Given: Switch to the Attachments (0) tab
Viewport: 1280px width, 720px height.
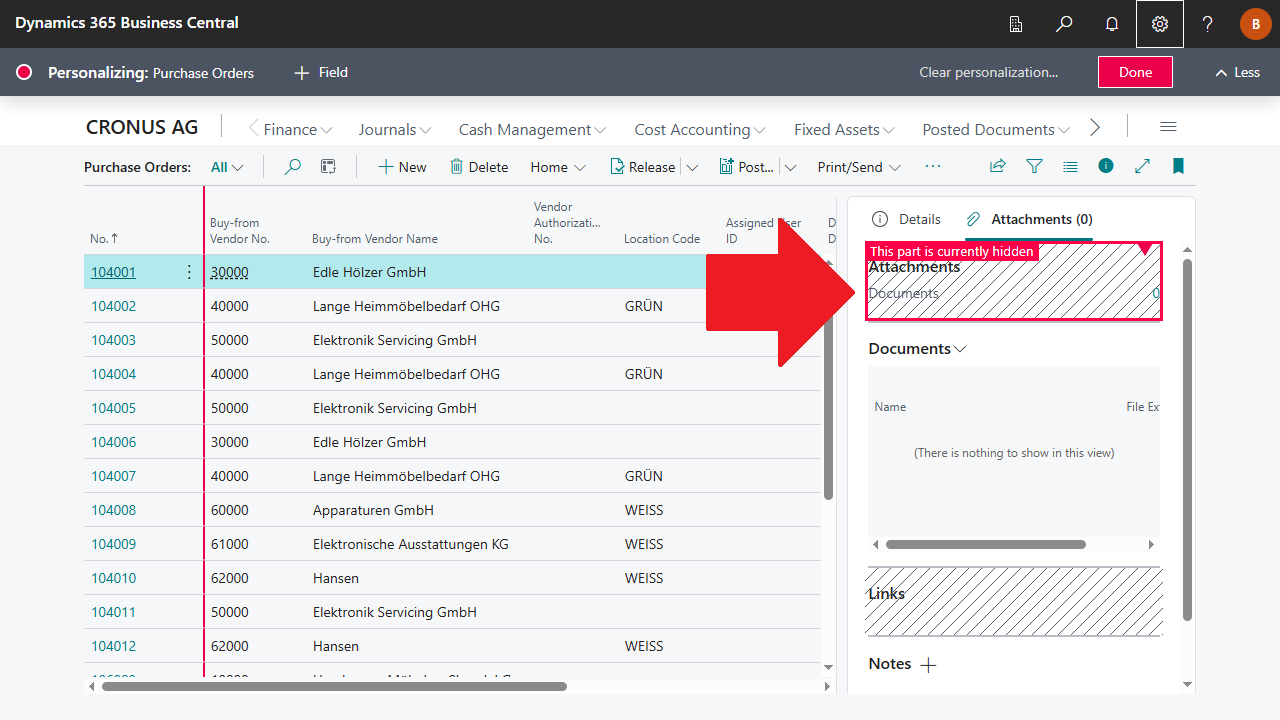Looking at the screenshot, I should [x=1028, y=219].
